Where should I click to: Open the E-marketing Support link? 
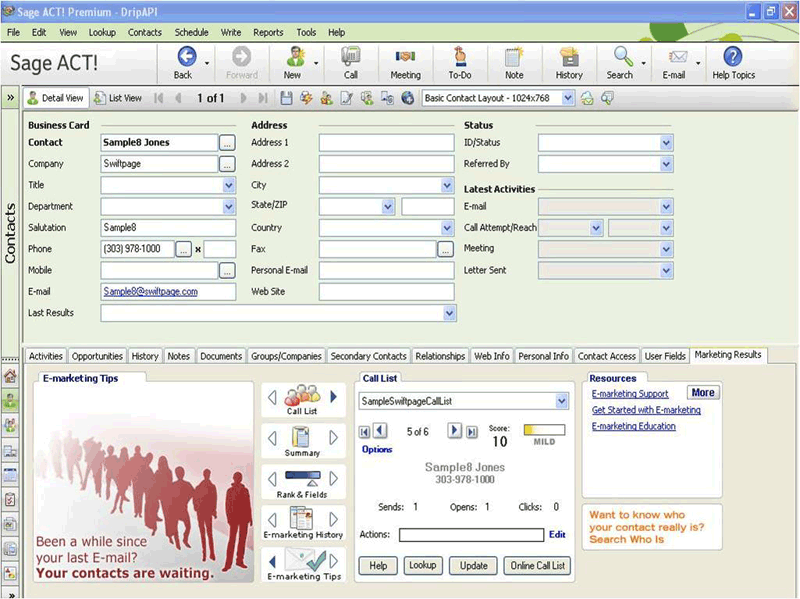pyautogui.click(x=630, y=394)
